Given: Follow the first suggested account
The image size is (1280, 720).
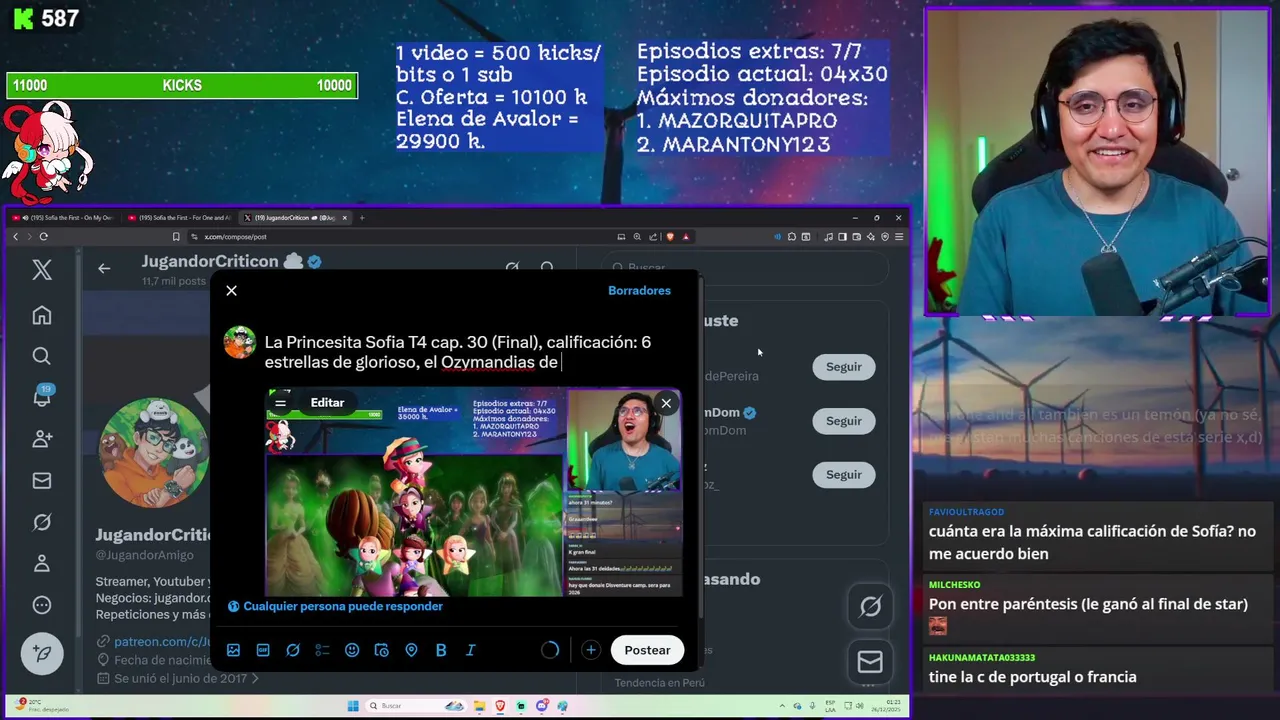Looking at the screenshot, I should (843, 367).
